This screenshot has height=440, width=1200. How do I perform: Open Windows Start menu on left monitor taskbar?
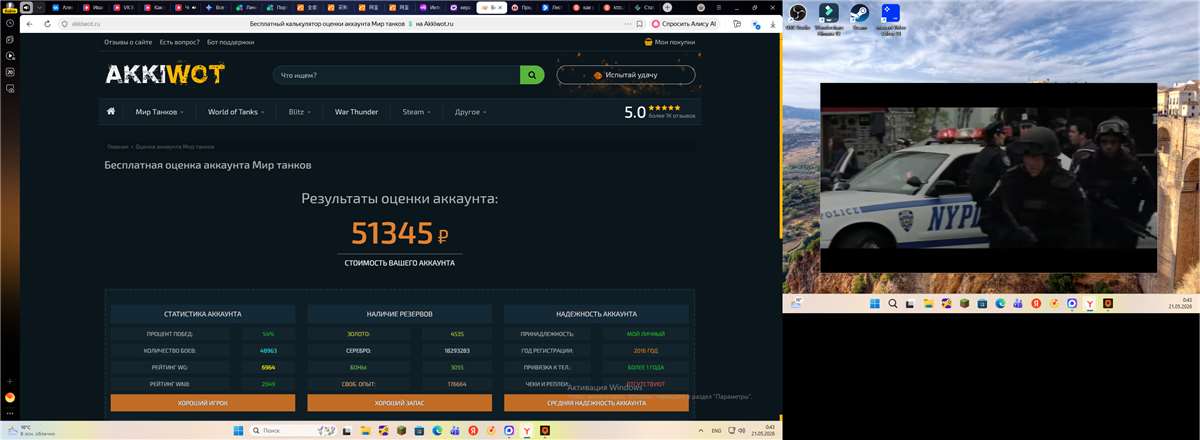point(239,431)
